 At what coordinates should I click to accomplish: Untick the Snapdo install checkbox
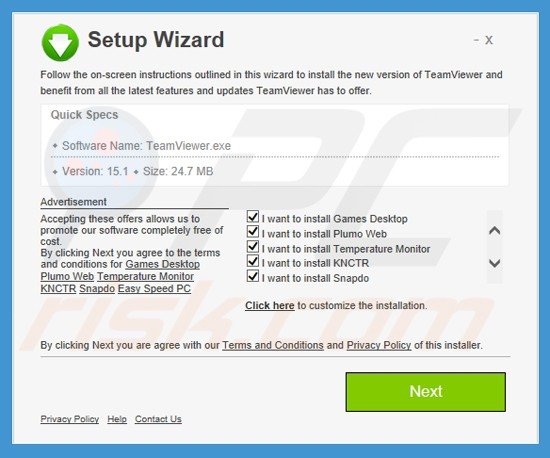pos(253,277)
